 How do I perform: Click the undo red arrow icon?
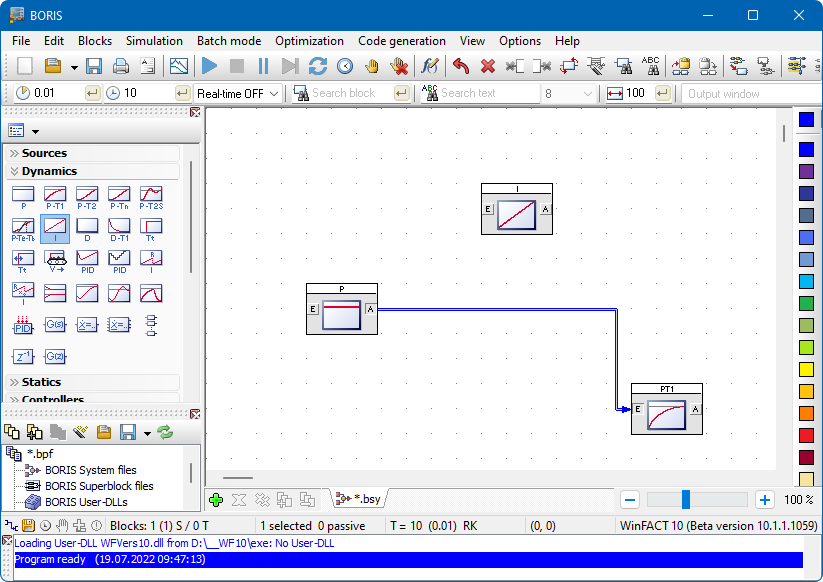coord(461,66)
